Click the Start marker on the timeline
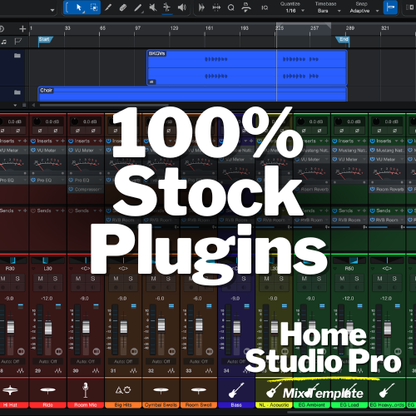This screenshot has height=416, width=416. 45,40
